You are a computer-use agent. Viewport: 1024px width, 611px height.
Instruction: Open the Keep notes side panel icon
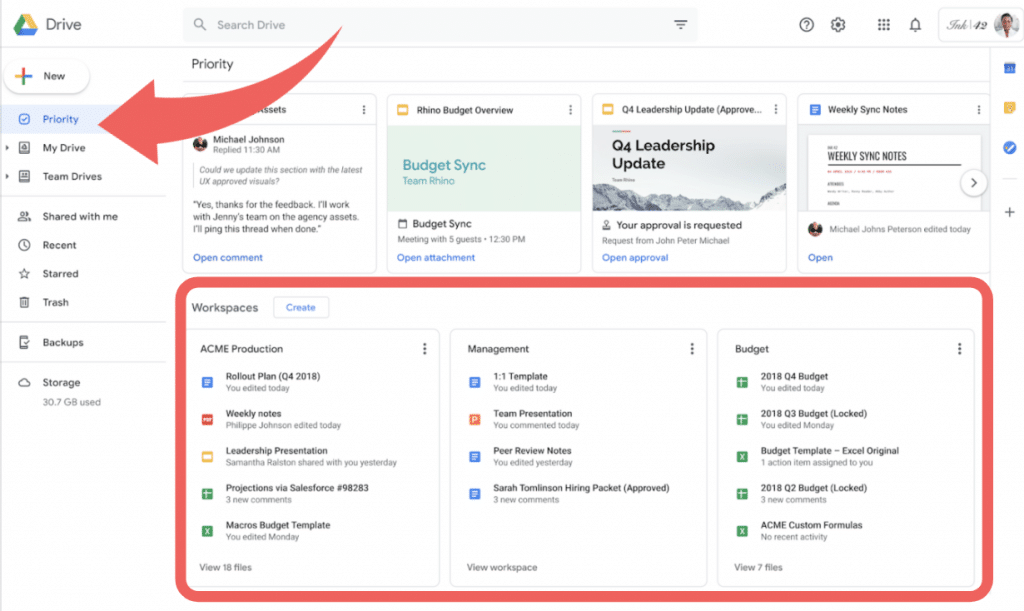click(x=1009, y=107)
